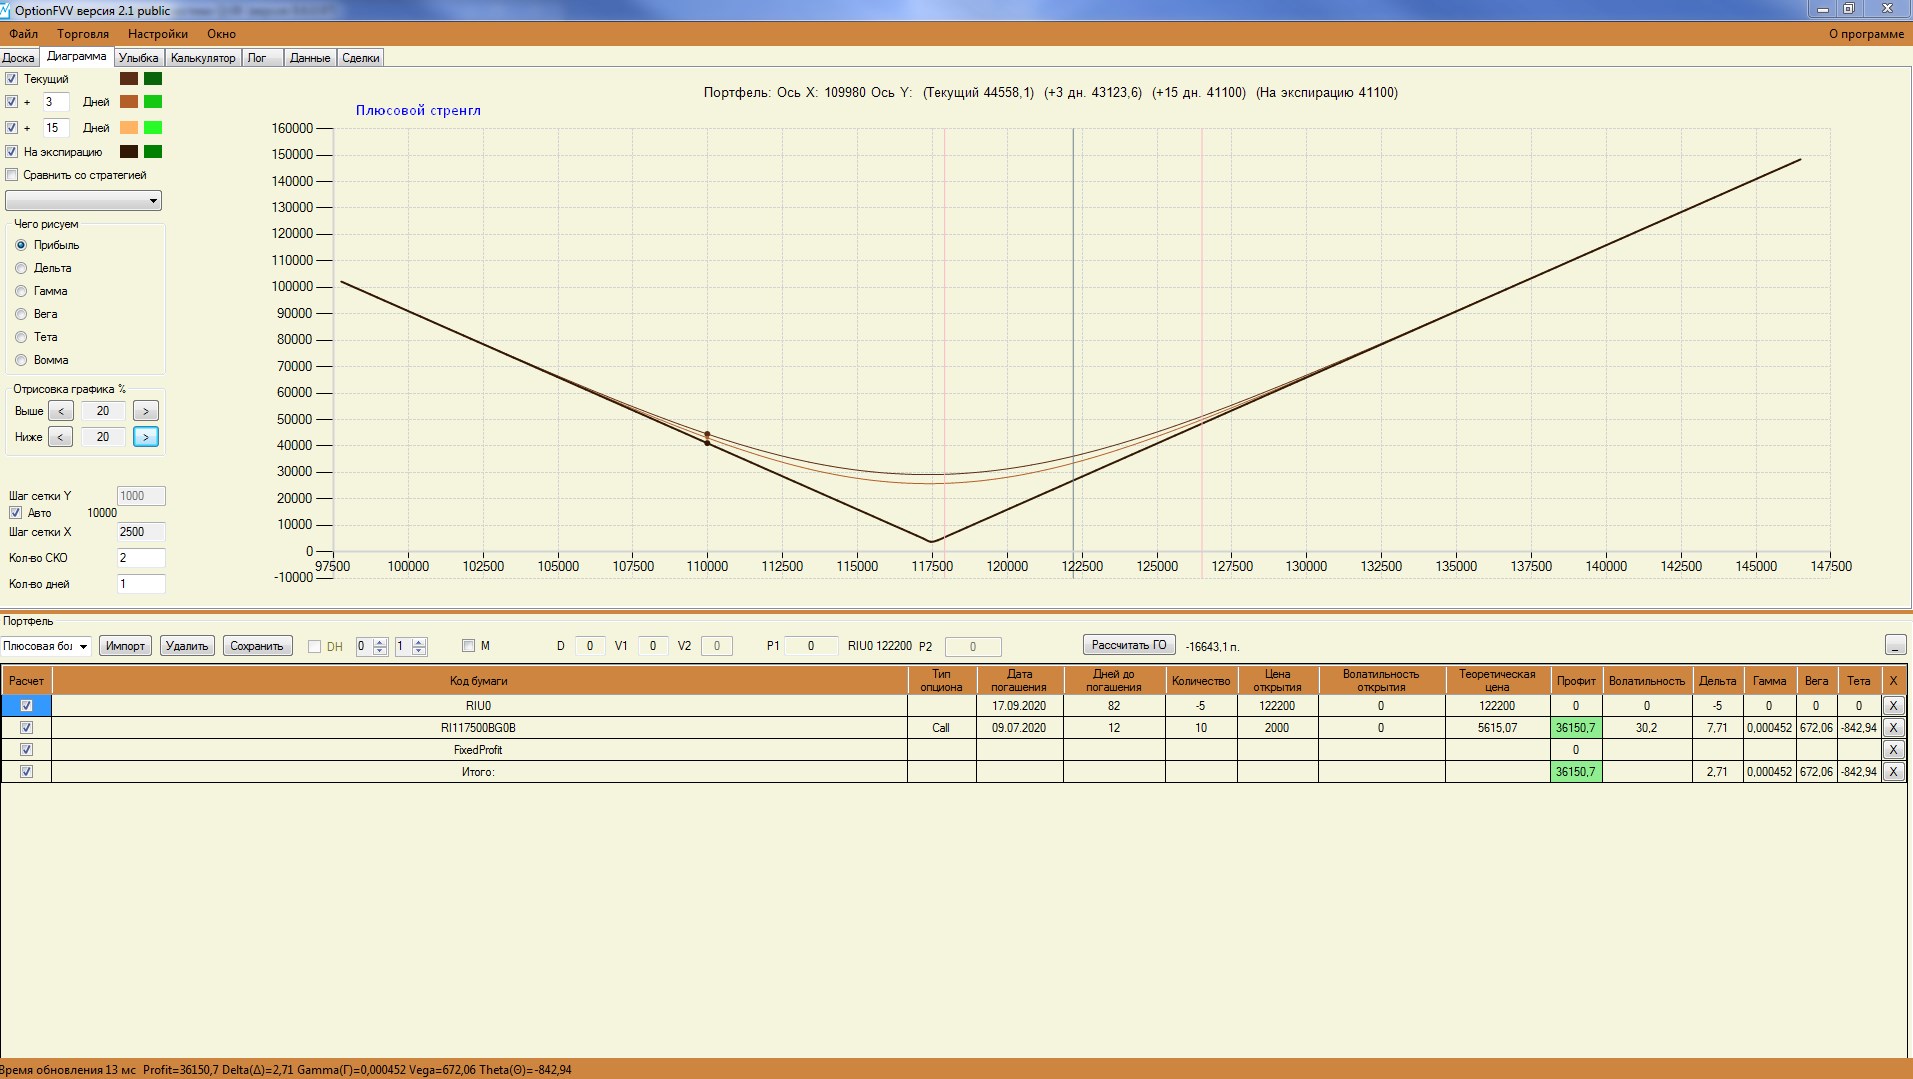Select the Вомма radio button
The width and height of the screenshot is (1913, 1079).
pyautogui.click(x=21, y=360)
